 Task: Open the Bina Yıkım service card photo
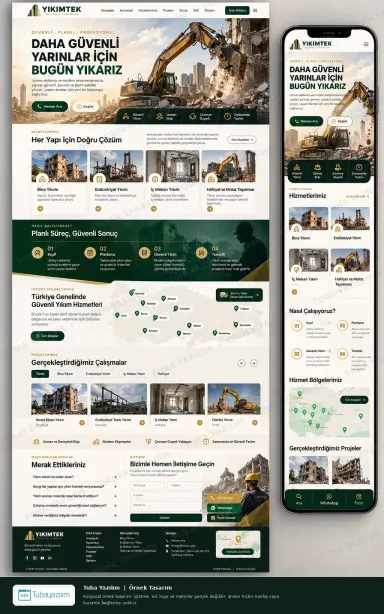[59, 166]
